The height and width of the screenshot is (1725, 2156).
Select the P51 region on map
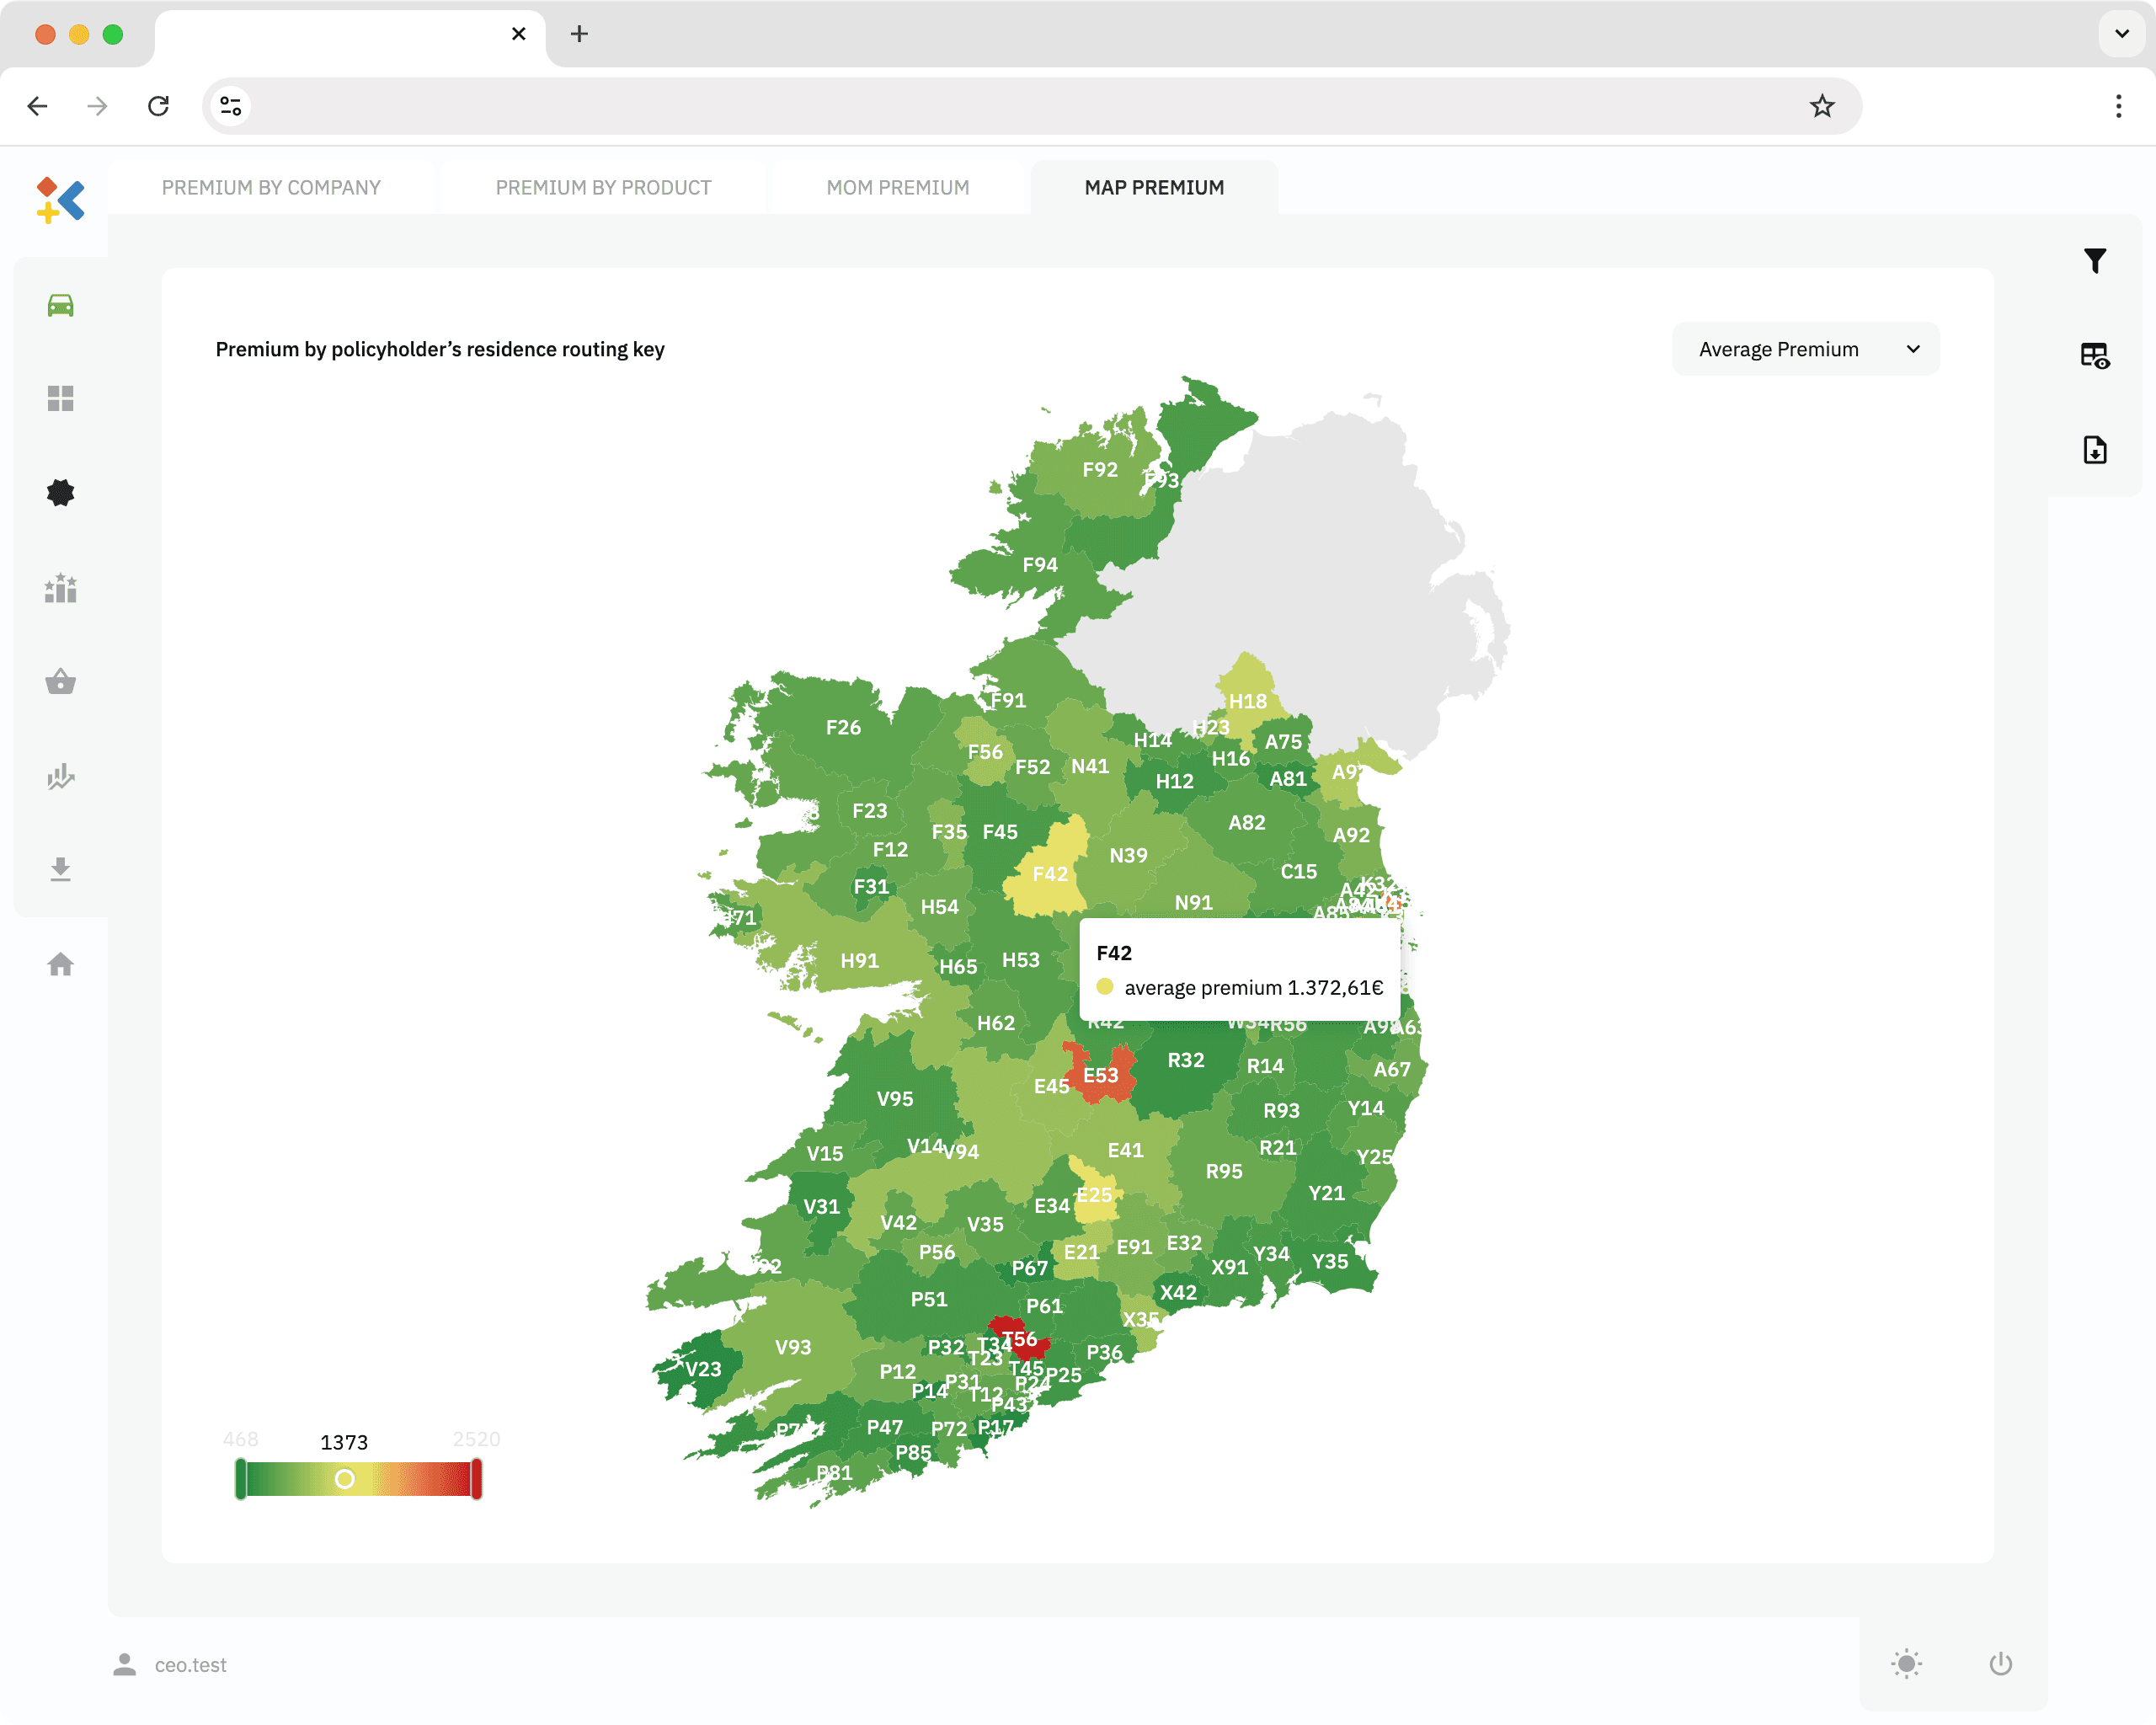928,1299
